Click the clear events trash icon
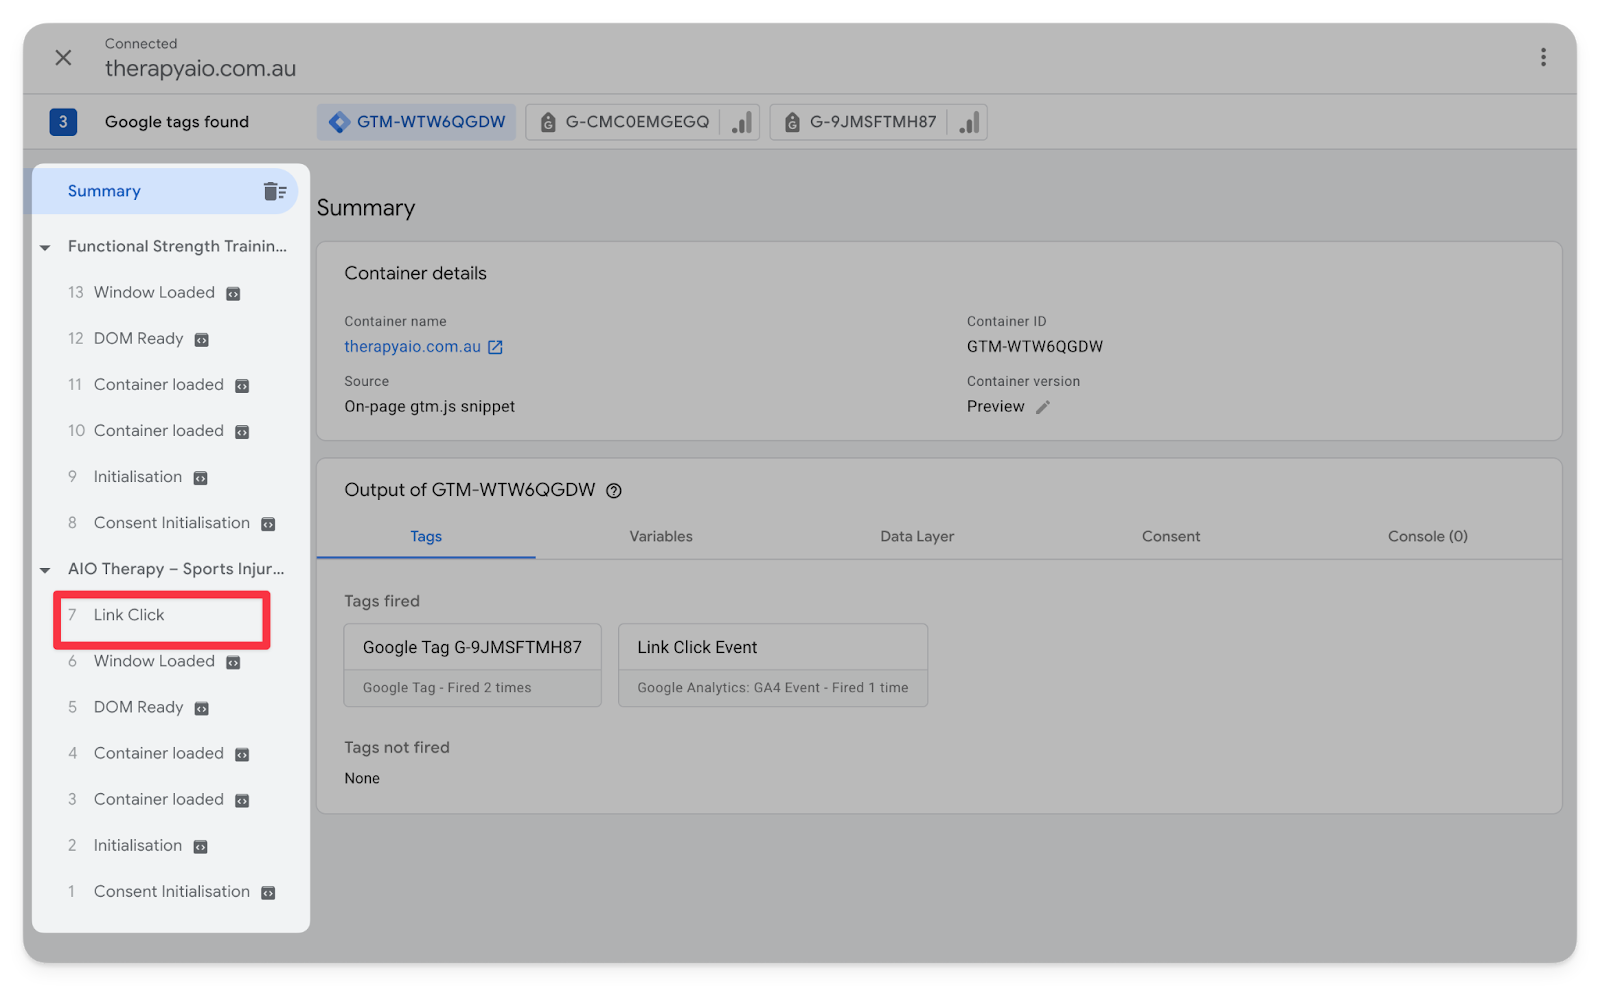 pyautogui.click(x=274, y=191)
